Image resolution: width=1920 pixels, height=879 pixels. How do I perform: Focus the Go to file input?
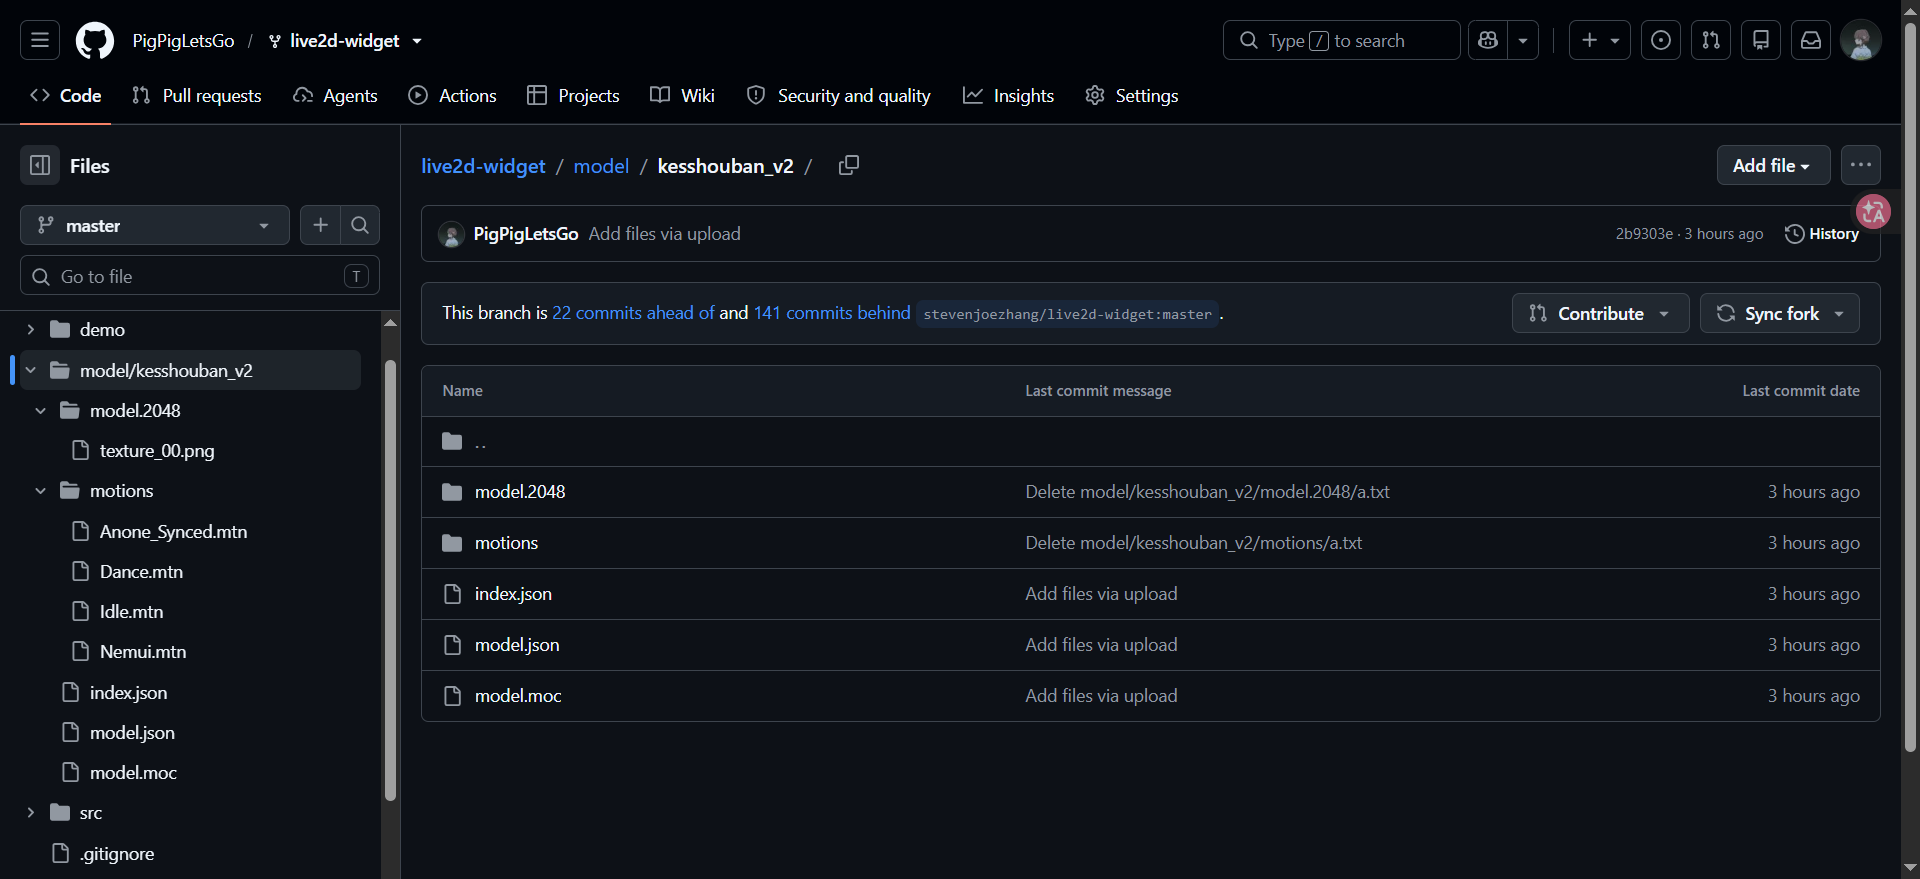click(200, 276)
